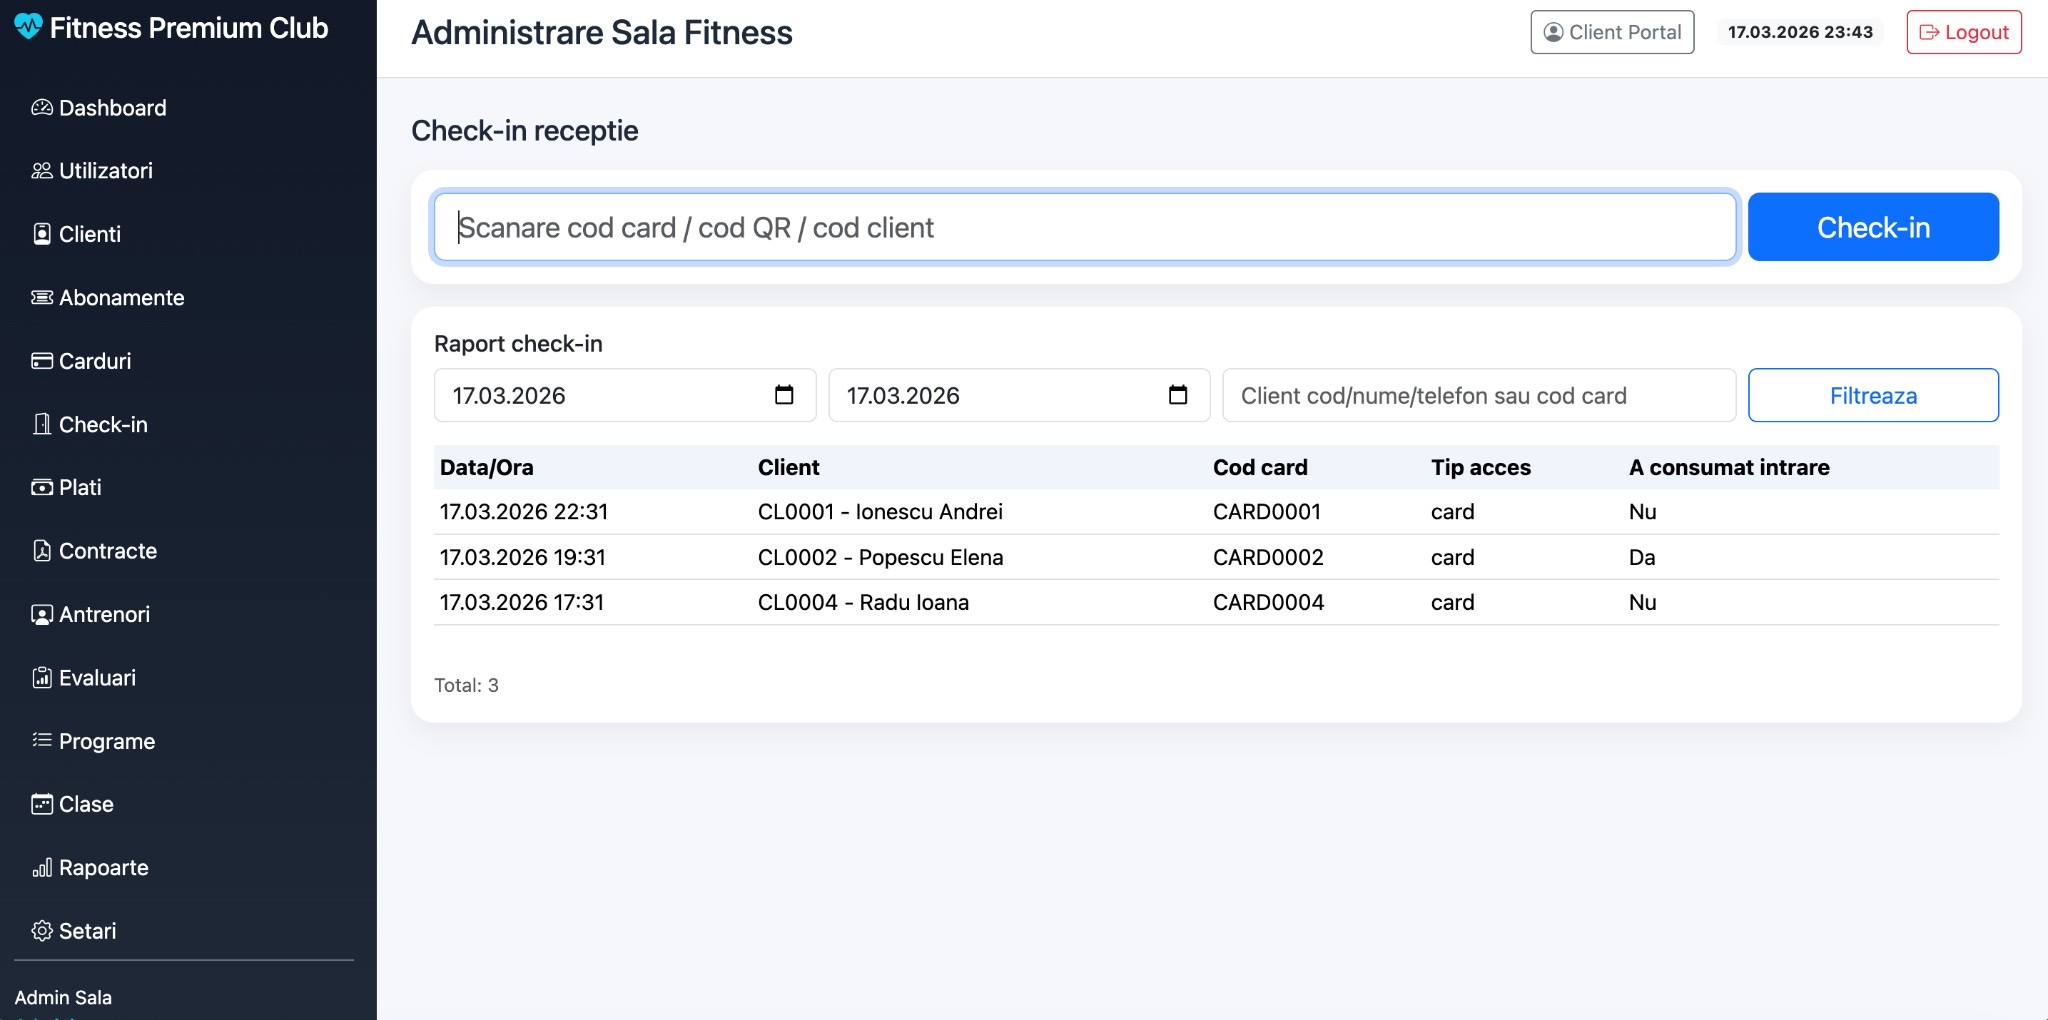2048x1020 pixels.
Task: Click the Utilizatori people icon
Action: click(x=42, y=171)
